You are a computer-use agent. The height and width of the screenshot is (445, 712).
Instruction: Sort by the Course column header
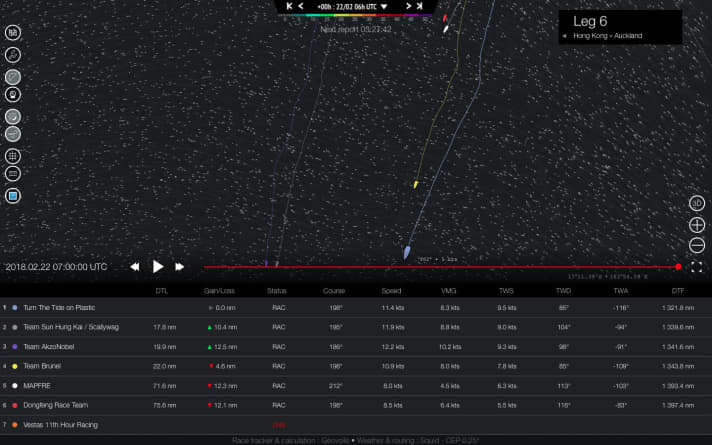pyautogui.click(x=334, y=291)
